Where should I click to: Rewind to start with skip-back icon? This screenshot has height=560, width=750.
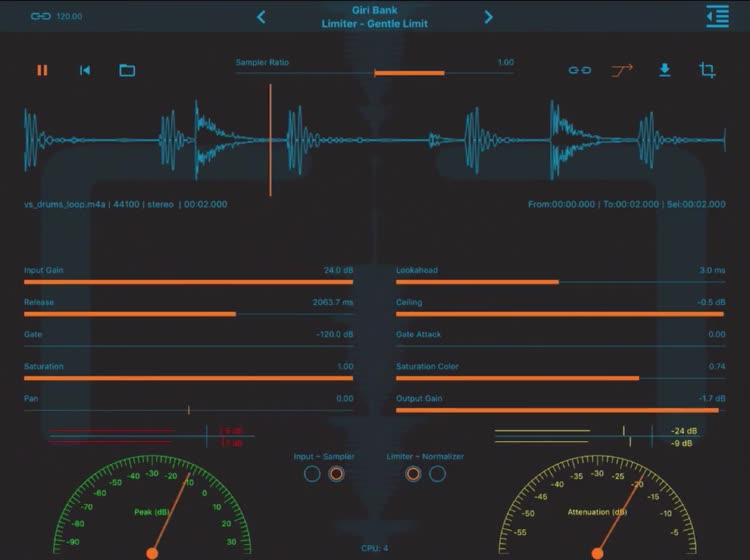85,70
